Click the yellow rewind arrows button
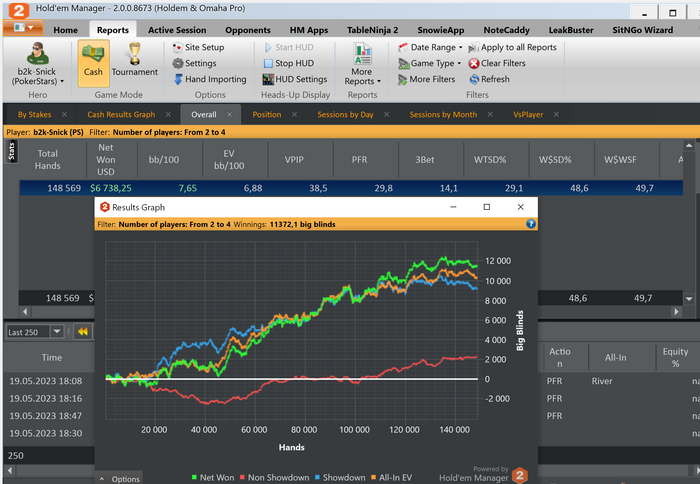 (x=83, y=331)
